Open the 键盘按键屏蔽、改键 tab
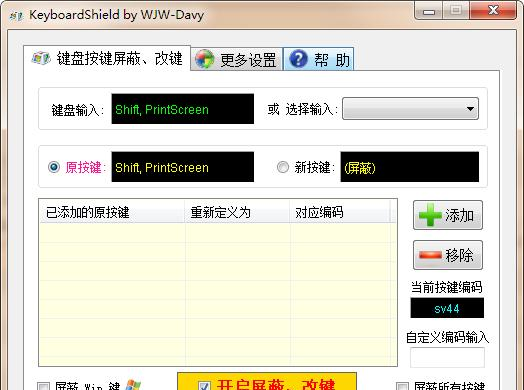 [x=107, y=58]
